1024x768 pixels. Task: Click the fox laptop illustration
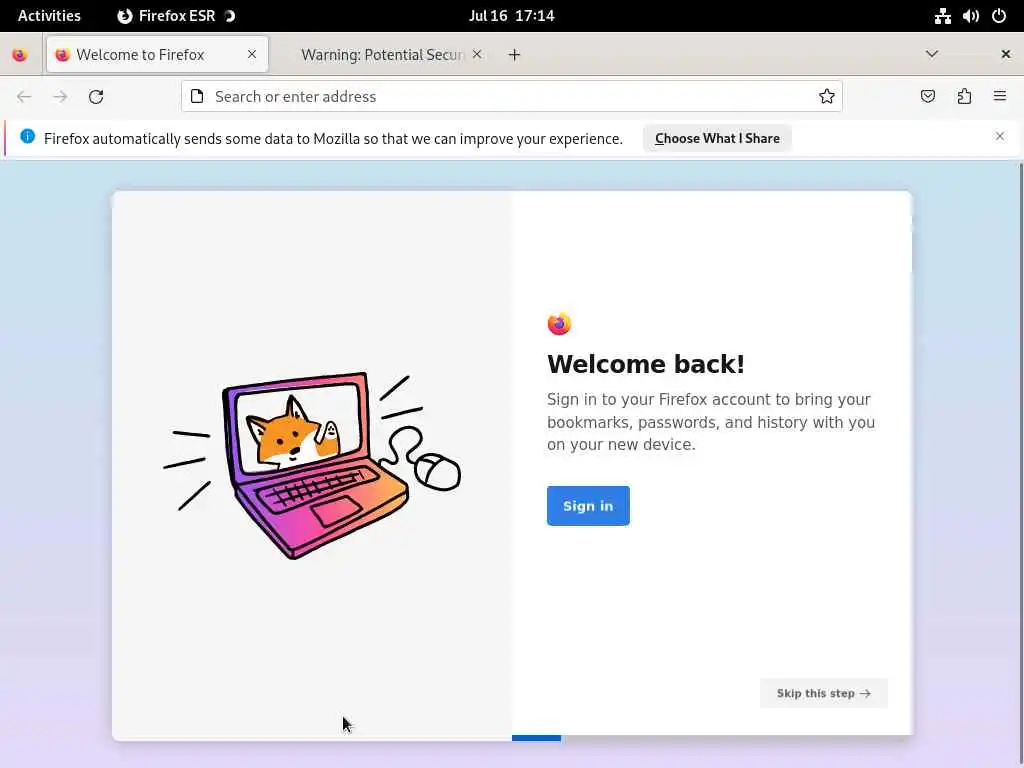pyautogui.click(x=312, y=466)
